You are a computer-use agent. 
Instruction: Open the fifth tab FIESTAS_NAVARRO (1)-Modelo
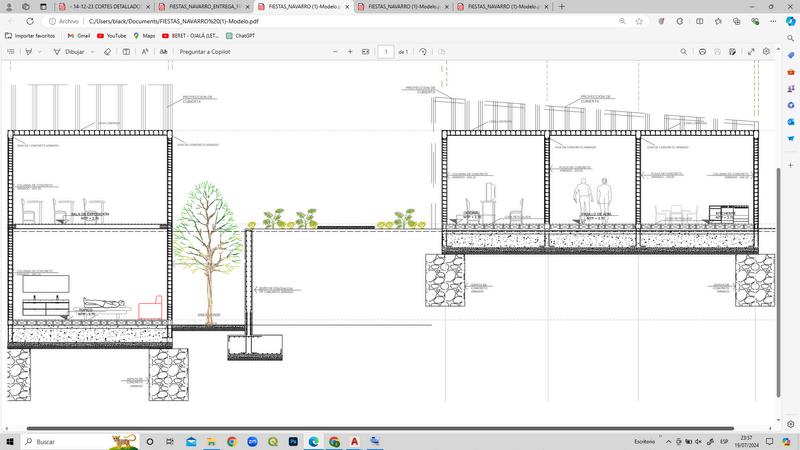(x=503, y=7)
